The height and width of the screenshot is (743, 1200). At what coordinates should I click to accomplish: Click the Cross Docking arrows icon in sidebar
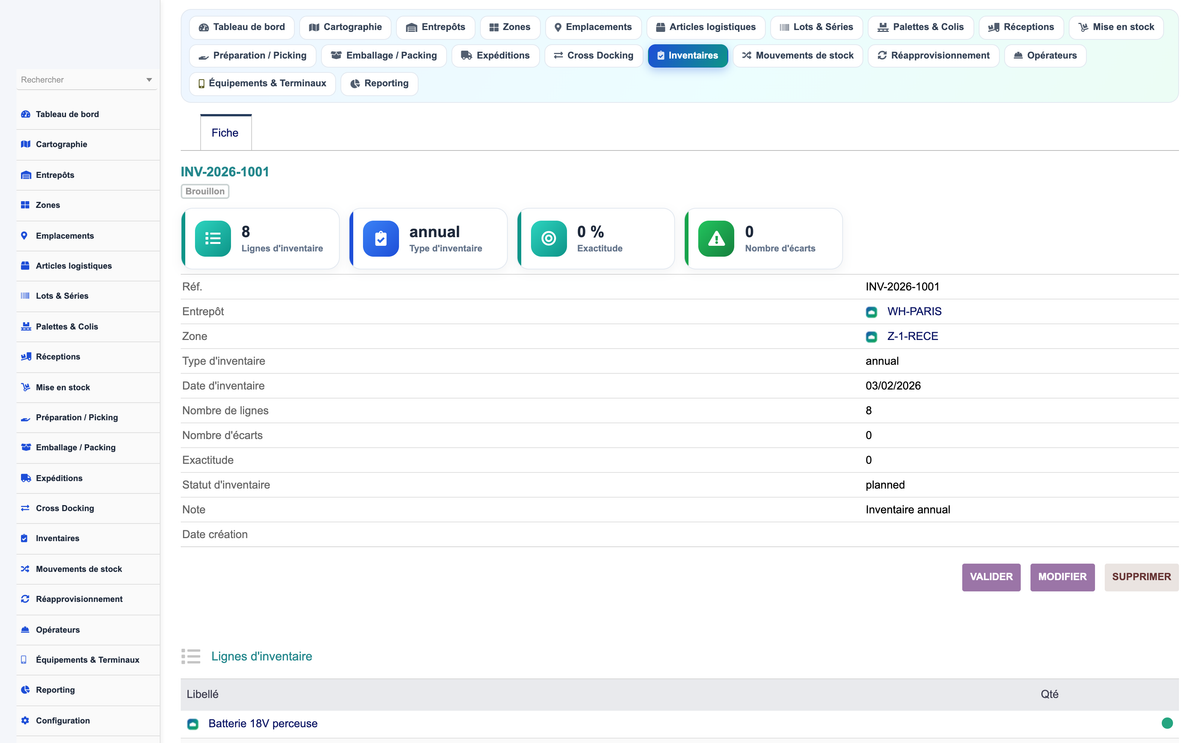pos(26,508)
